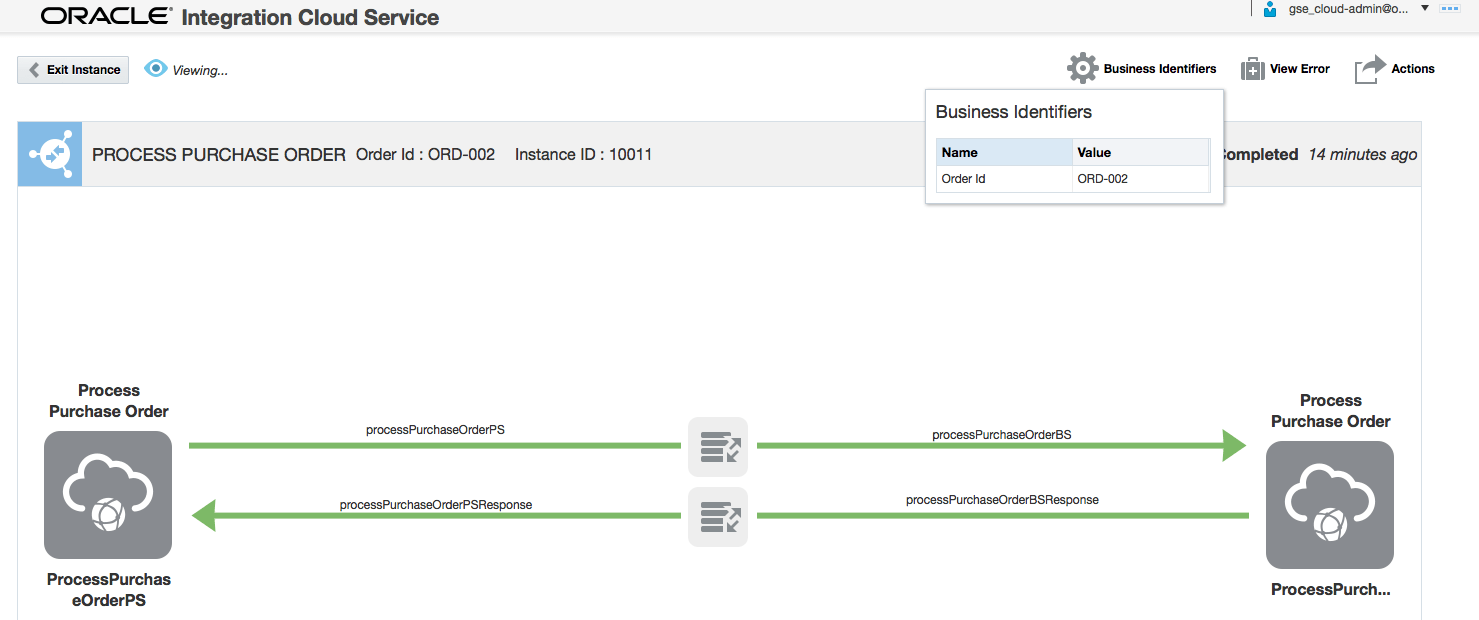This screenshot has width=1479, height=620.
Task: Click the Business Identifiers popup title
Action: click(1014, 112)
